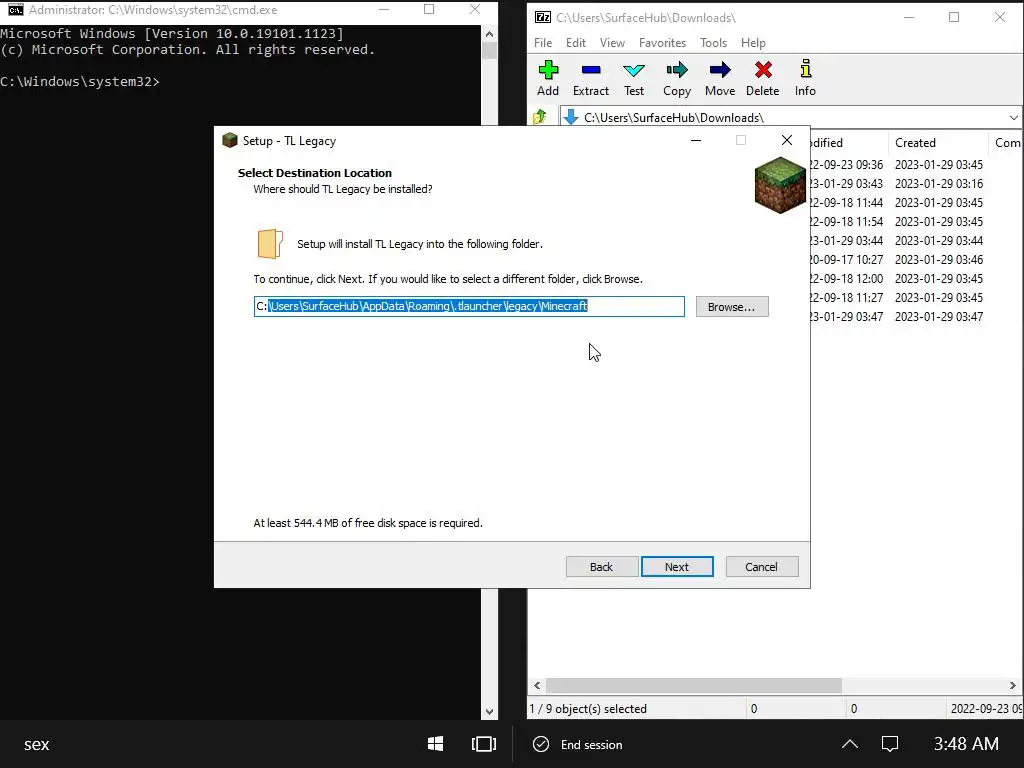Expand the 7-Zip address bar dropdown

[1013, 118]
